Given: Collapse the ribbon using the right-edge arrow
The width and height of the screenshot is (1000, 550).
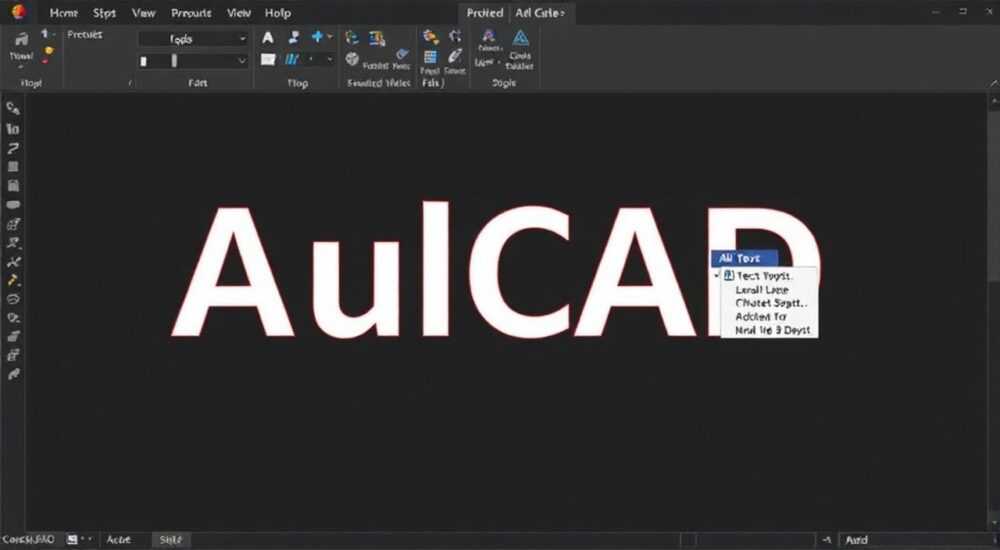Looking at the screenshot, I should coord(994,83).
